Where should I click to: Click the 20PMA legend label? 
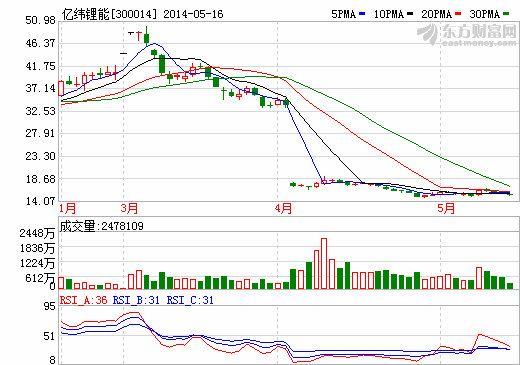pos(437,14)
